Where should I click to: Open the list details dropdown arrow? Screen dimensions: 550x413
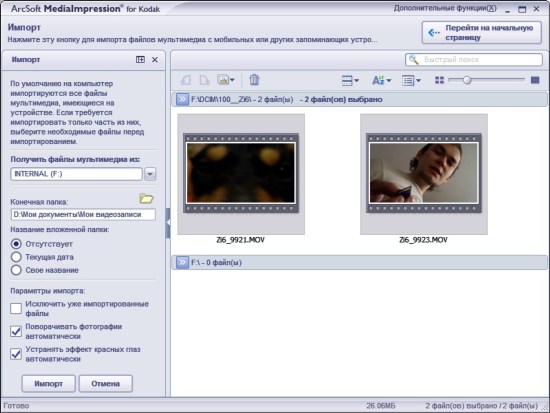pos(418,80)
